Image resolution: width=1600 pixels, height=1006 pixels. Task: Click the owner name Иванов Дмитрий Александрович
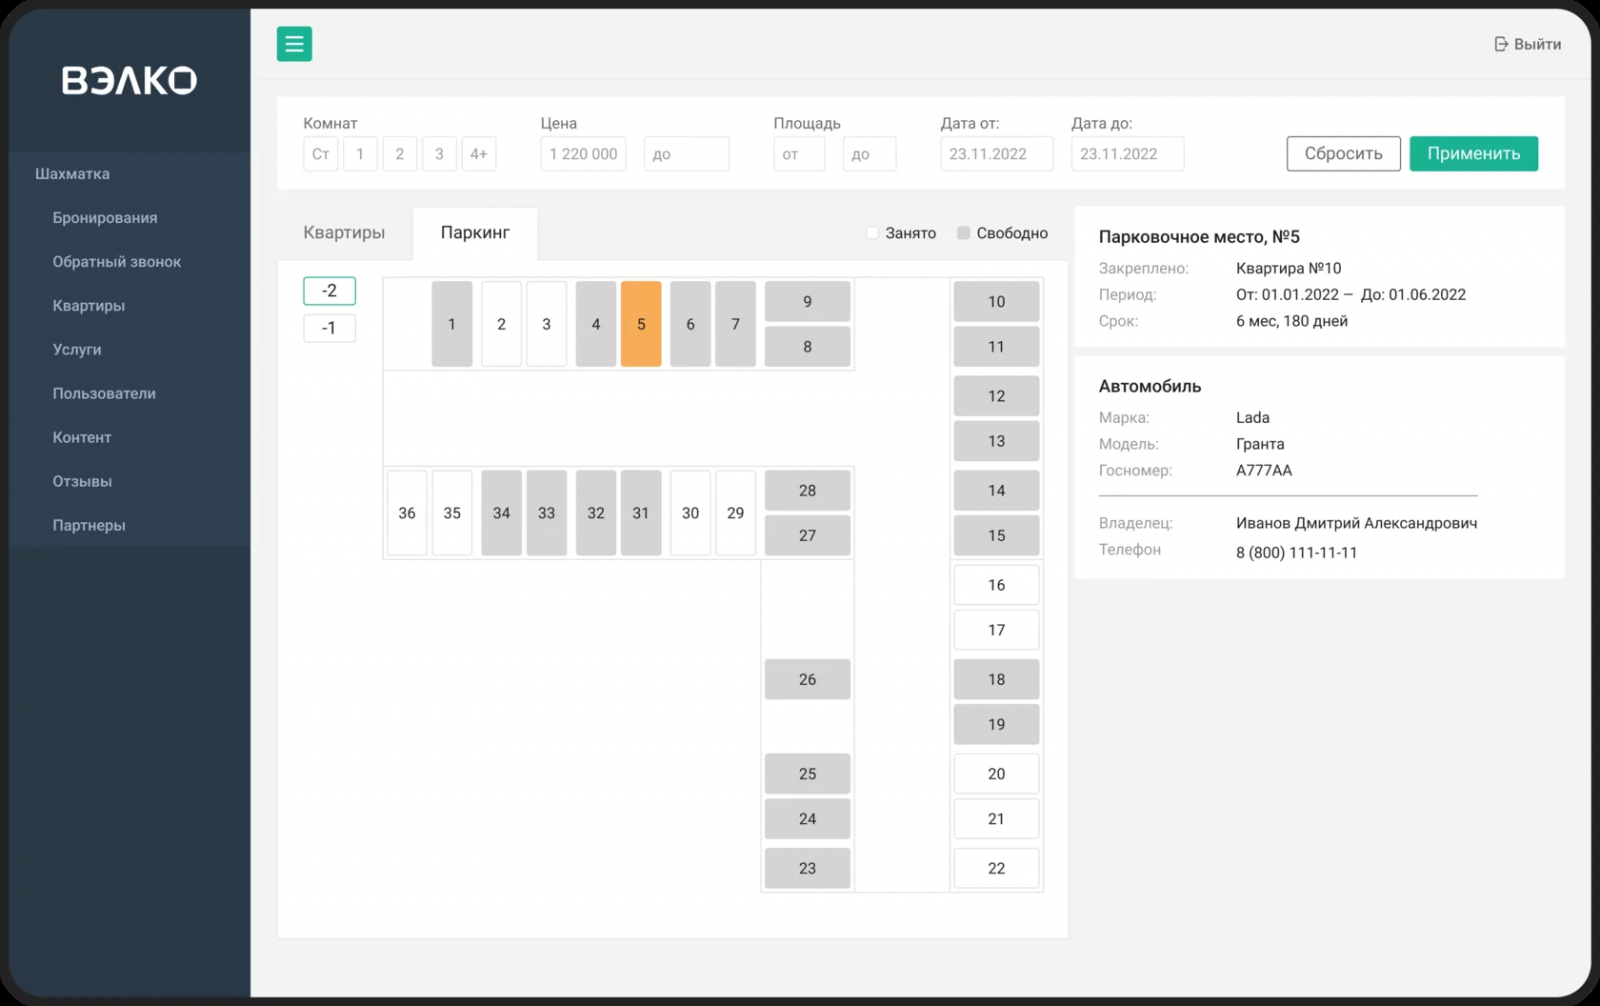(x=1356, y=523)
